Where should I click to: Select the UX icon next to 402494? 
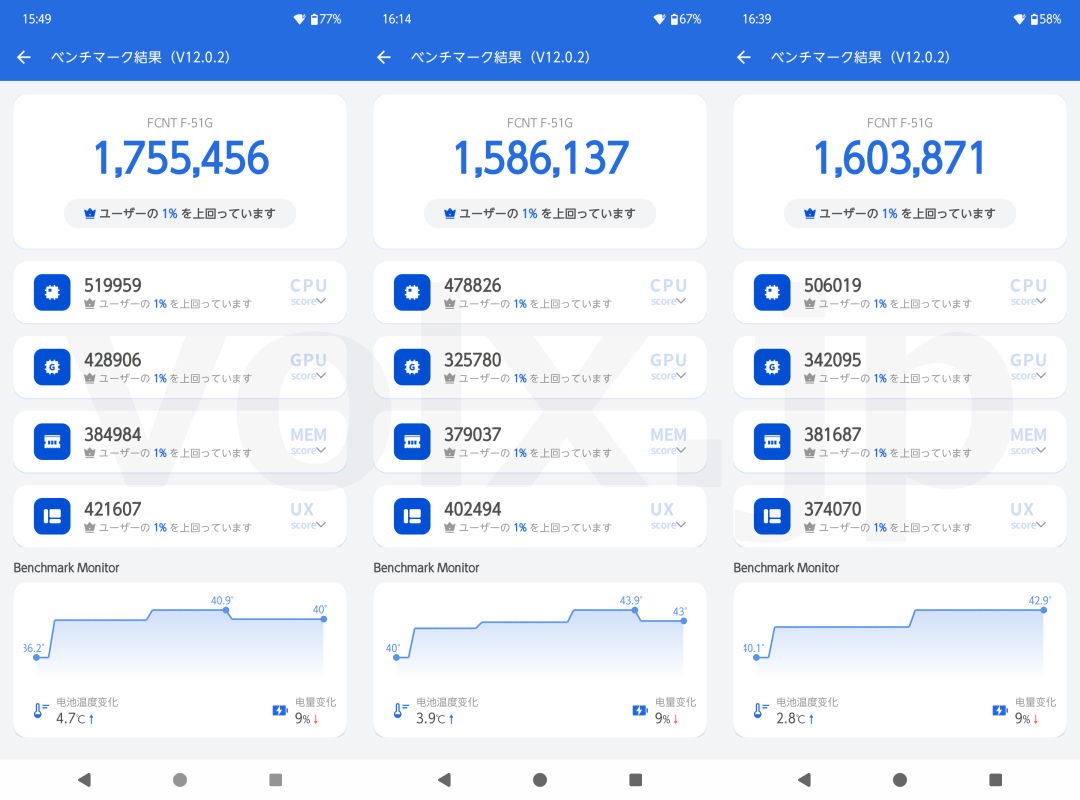412,516
